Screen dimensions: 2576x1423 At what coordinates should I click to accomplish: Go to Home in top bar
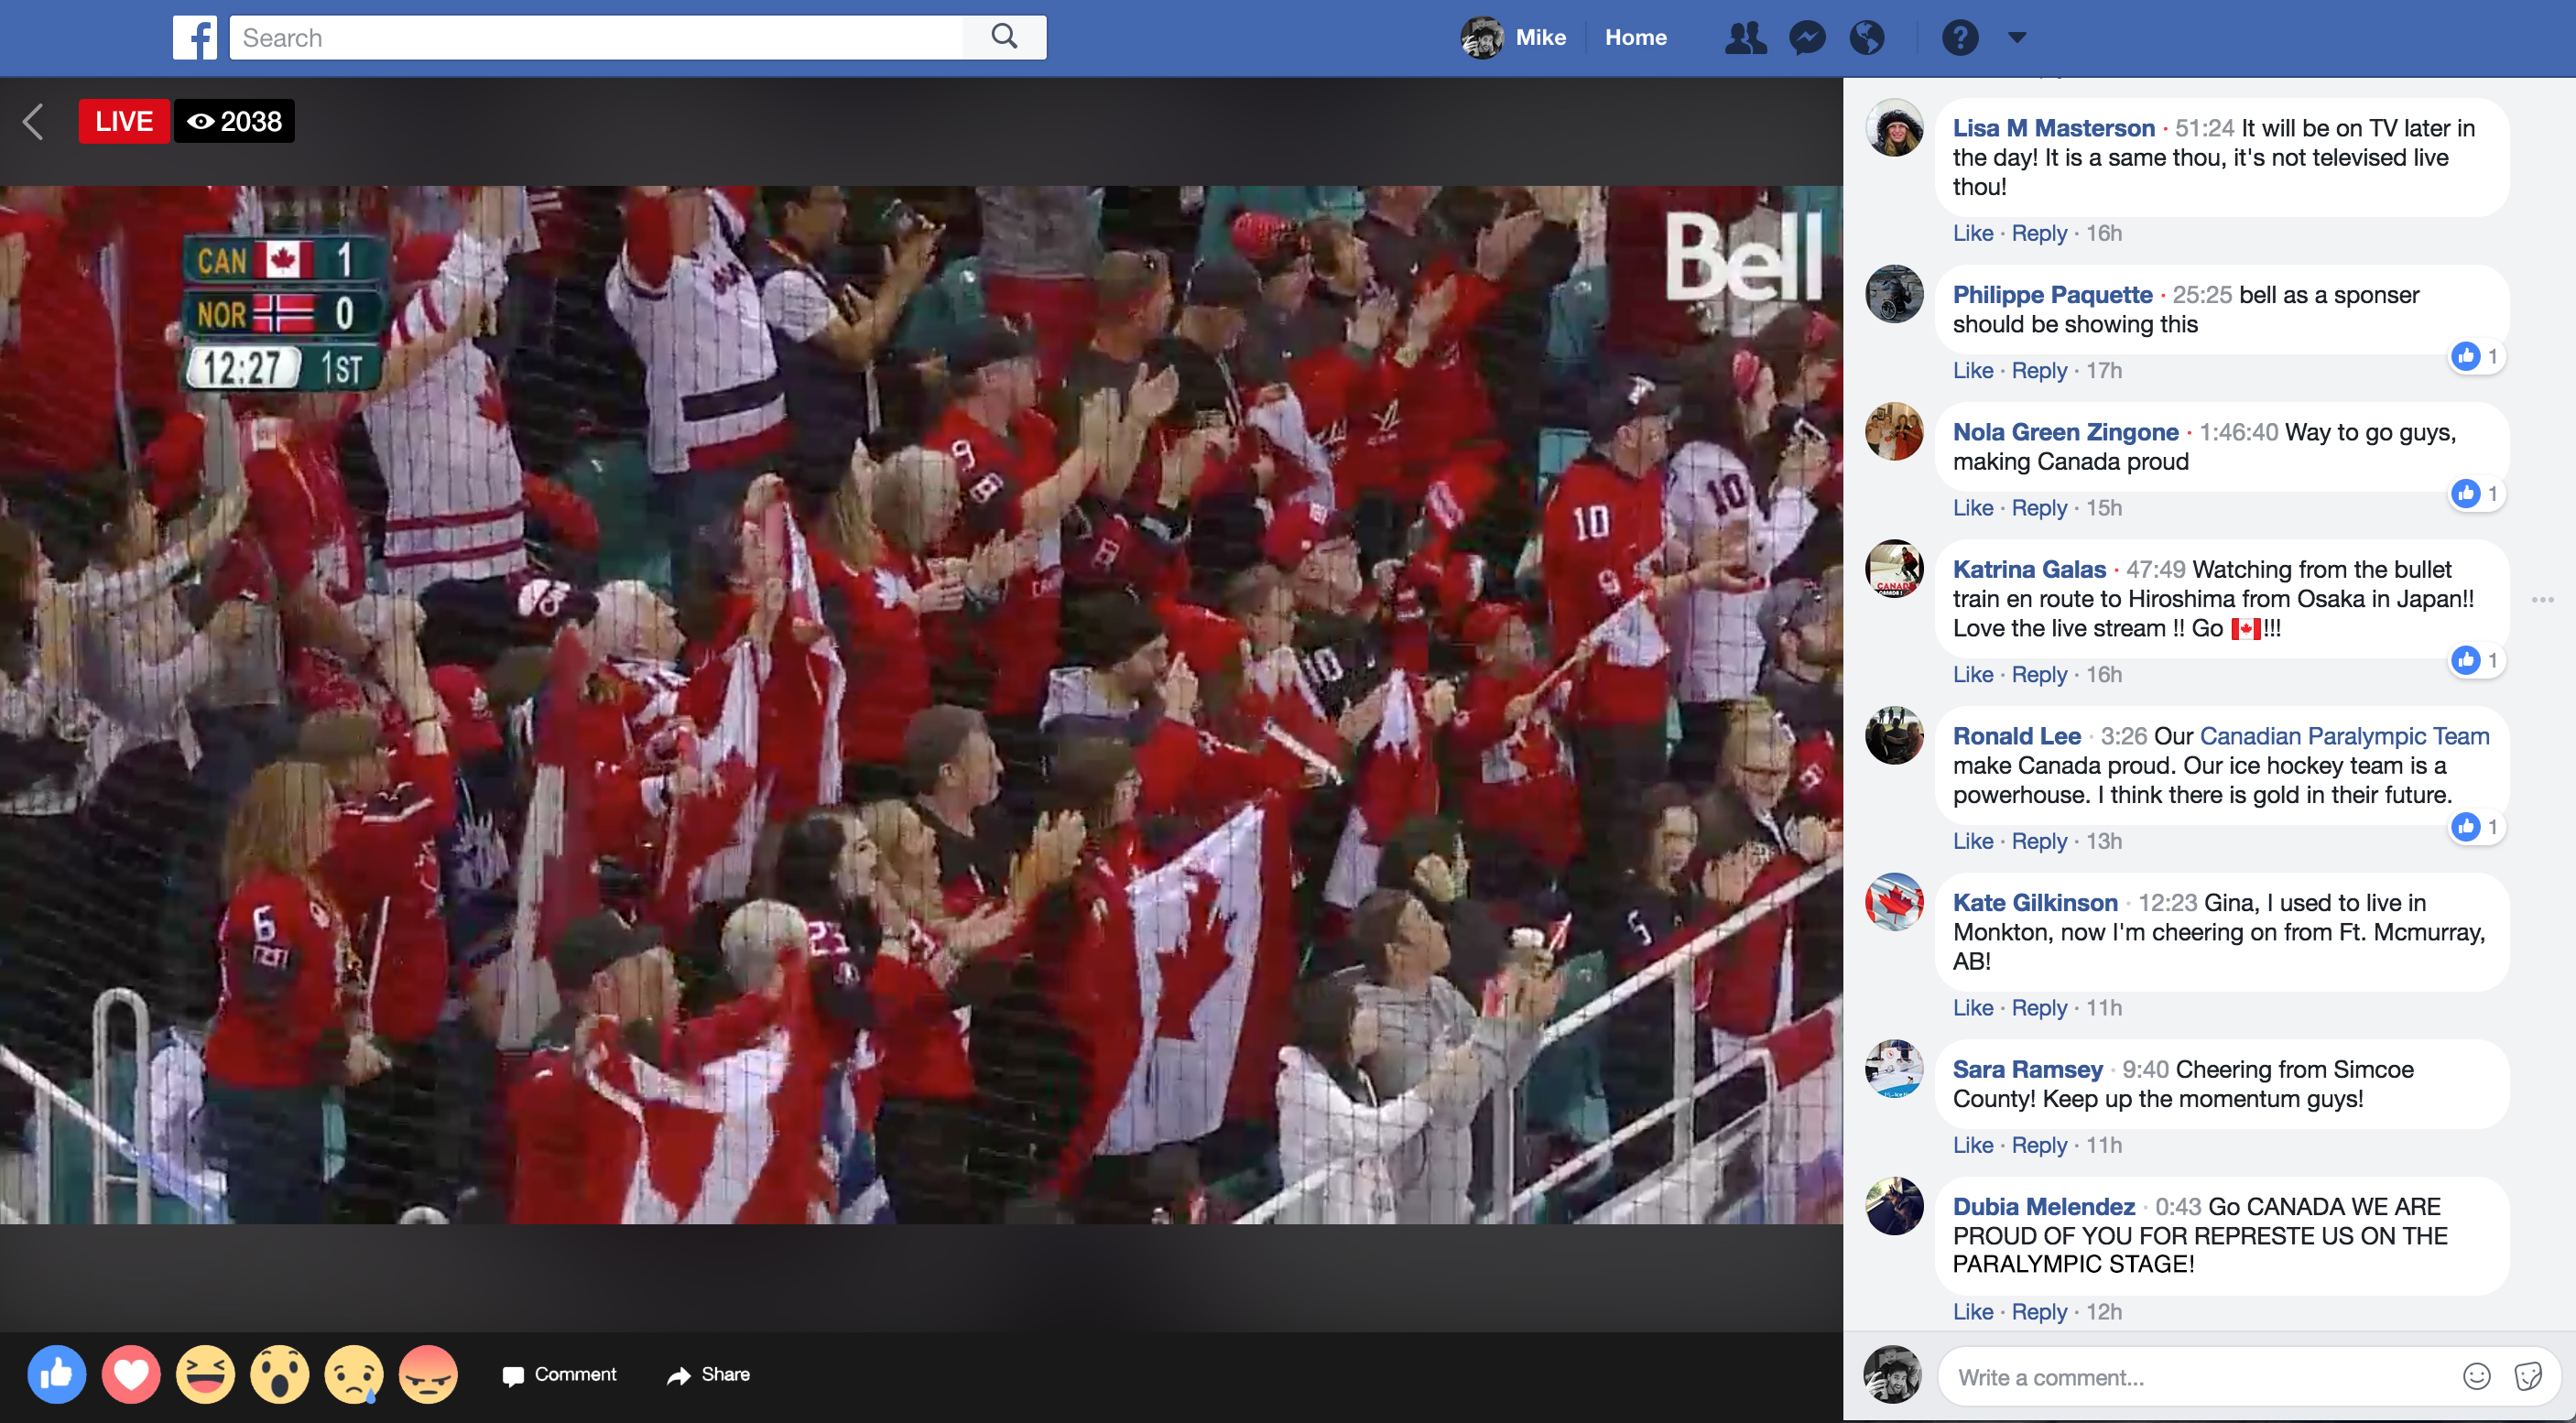click(x=1635, y=38)
